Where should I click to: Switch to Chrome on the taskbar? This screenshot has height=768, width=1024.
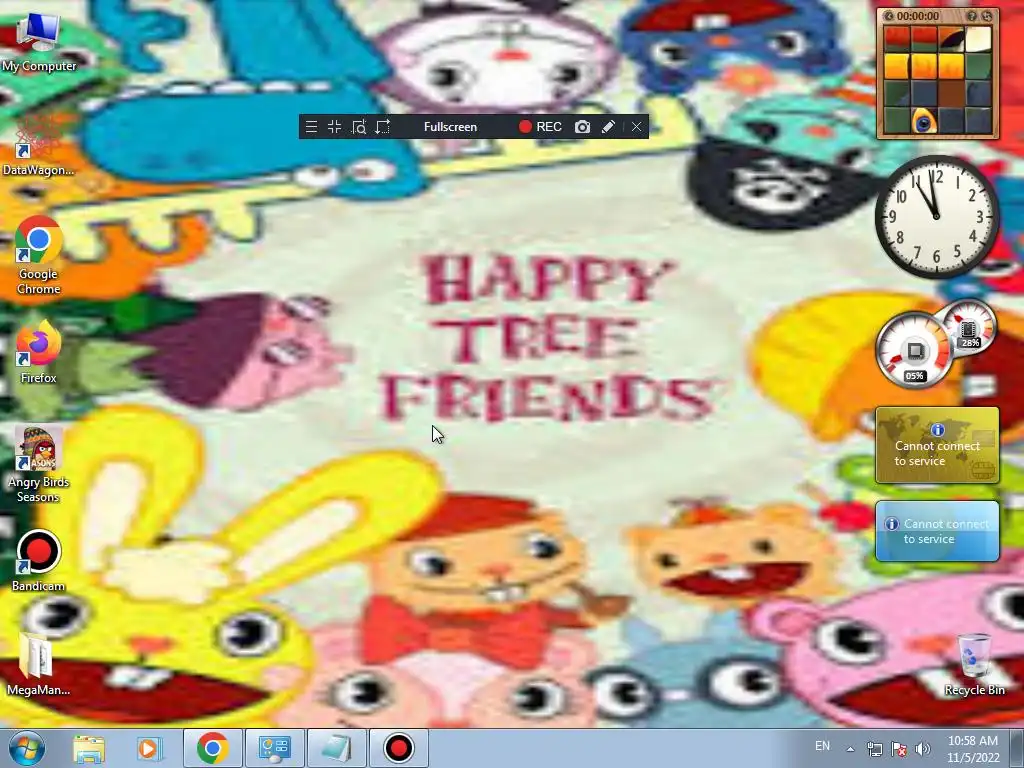pyautogui.click(x=212, y=748)
